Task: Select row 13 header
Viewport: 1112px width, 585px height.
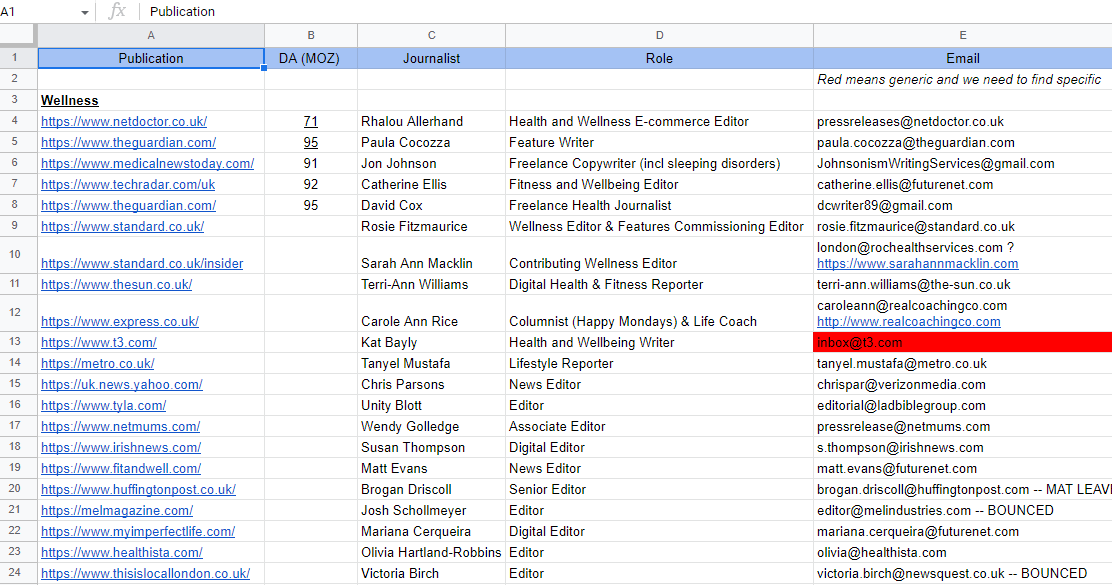Action: pos(18,342)
